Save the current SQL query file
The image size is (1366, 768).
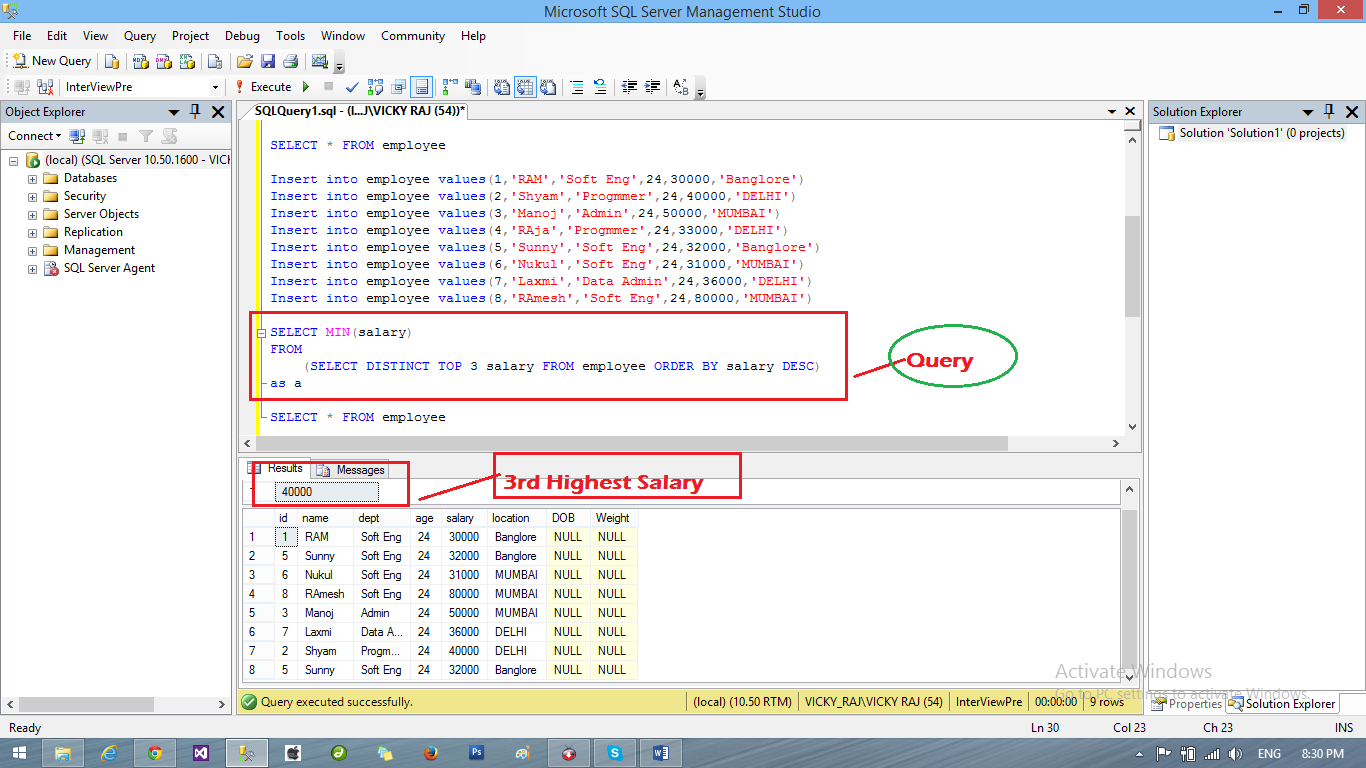click(267, 61)
